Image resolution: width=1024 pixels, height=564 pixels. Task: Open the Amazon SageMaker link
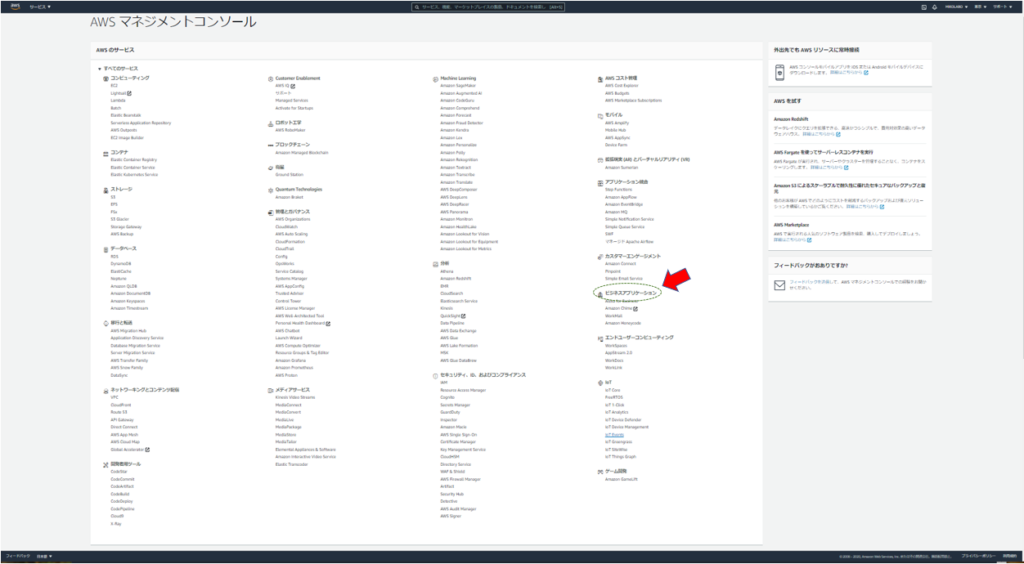(x=458, y=86)
